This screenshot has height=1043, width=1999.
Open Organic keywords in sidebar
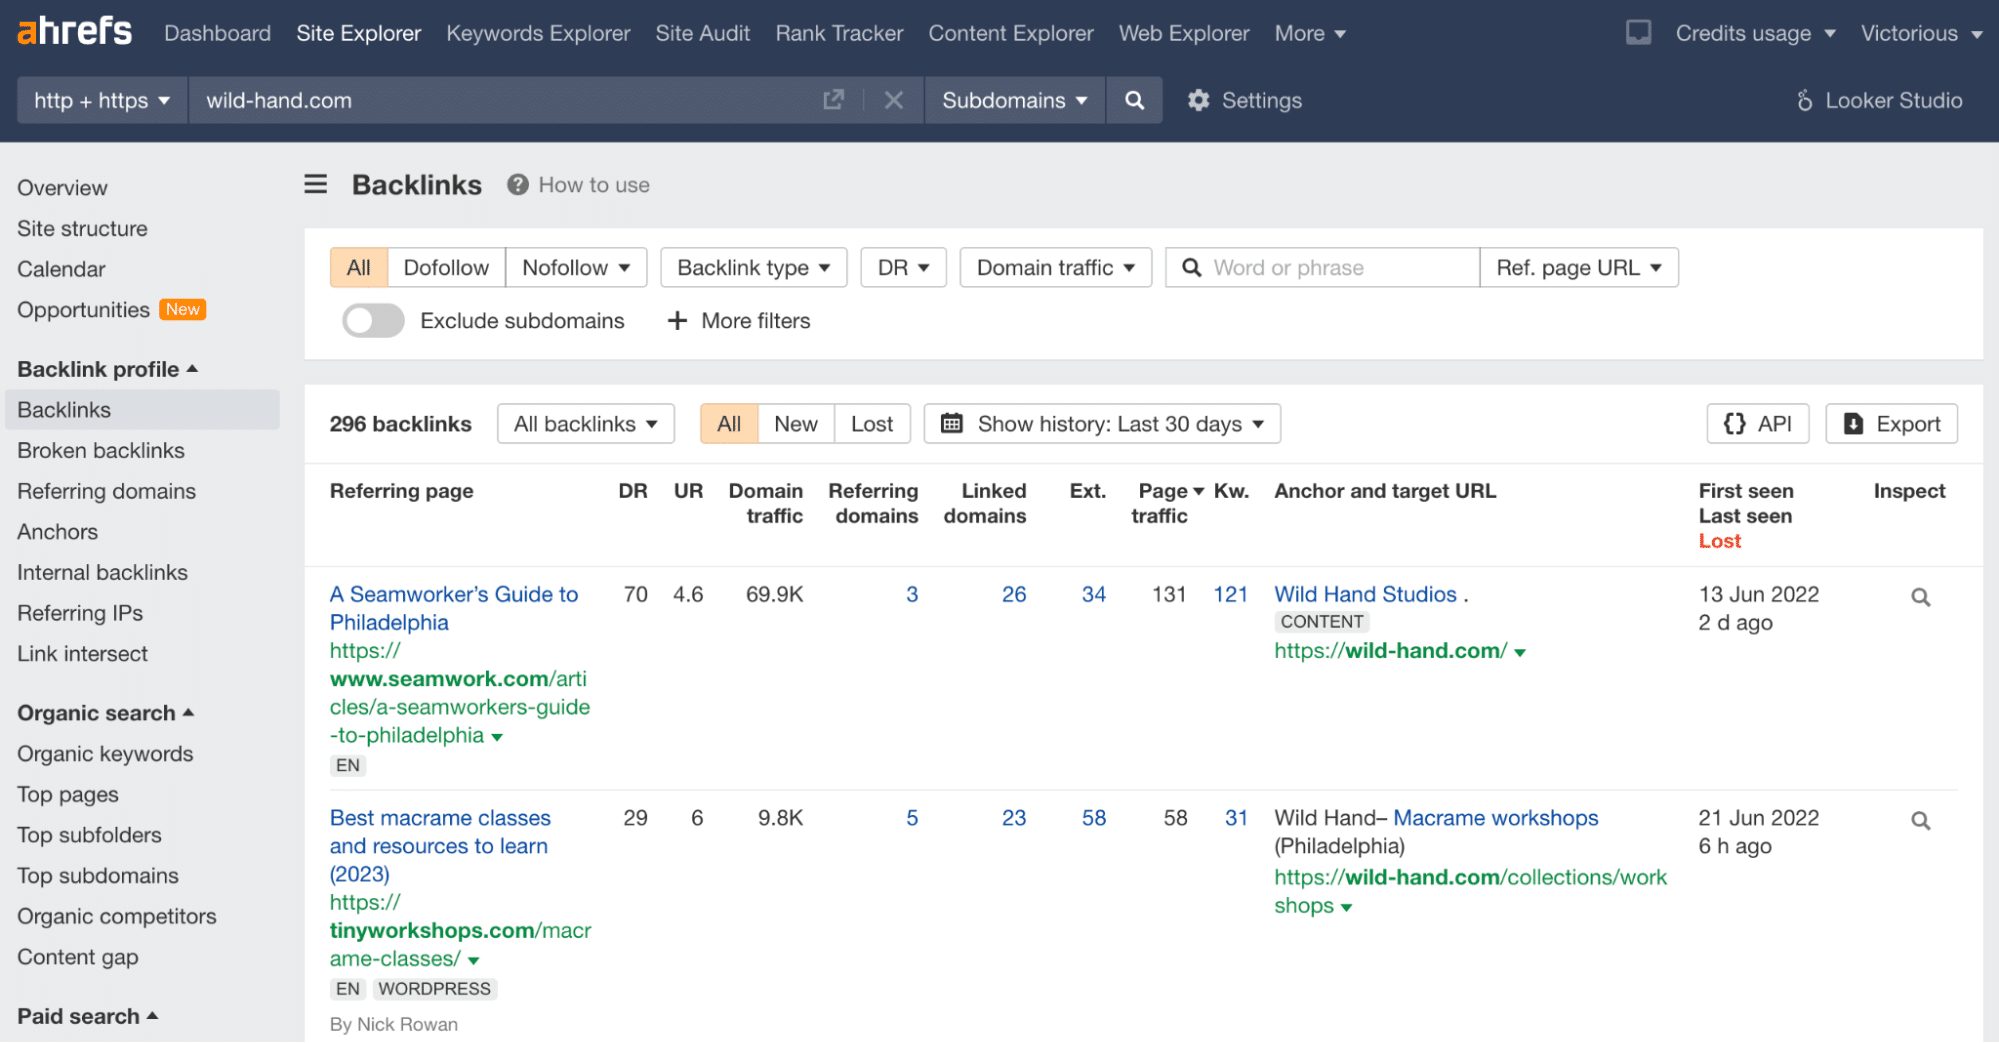[x=105, y=754]
